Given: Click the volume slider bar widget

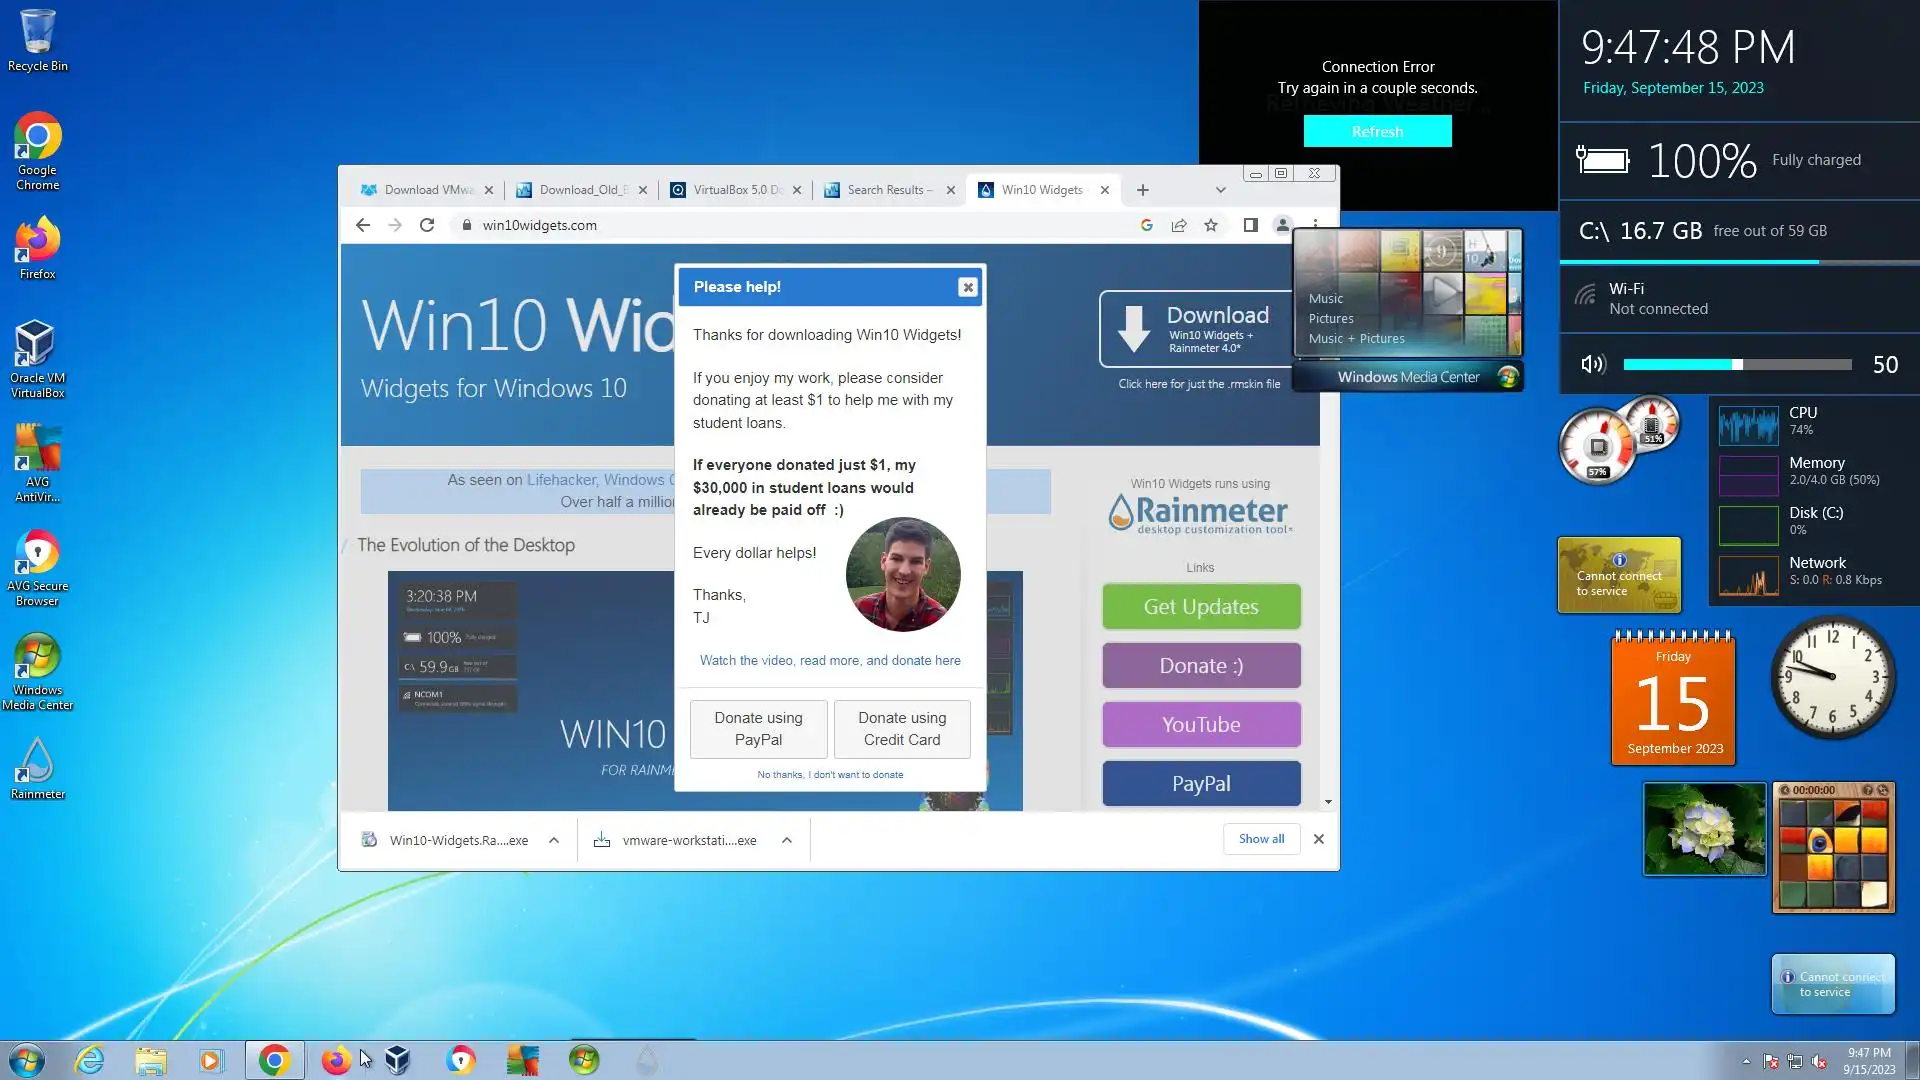Looking at the screenshot, I should click(x=1737, y=365).
